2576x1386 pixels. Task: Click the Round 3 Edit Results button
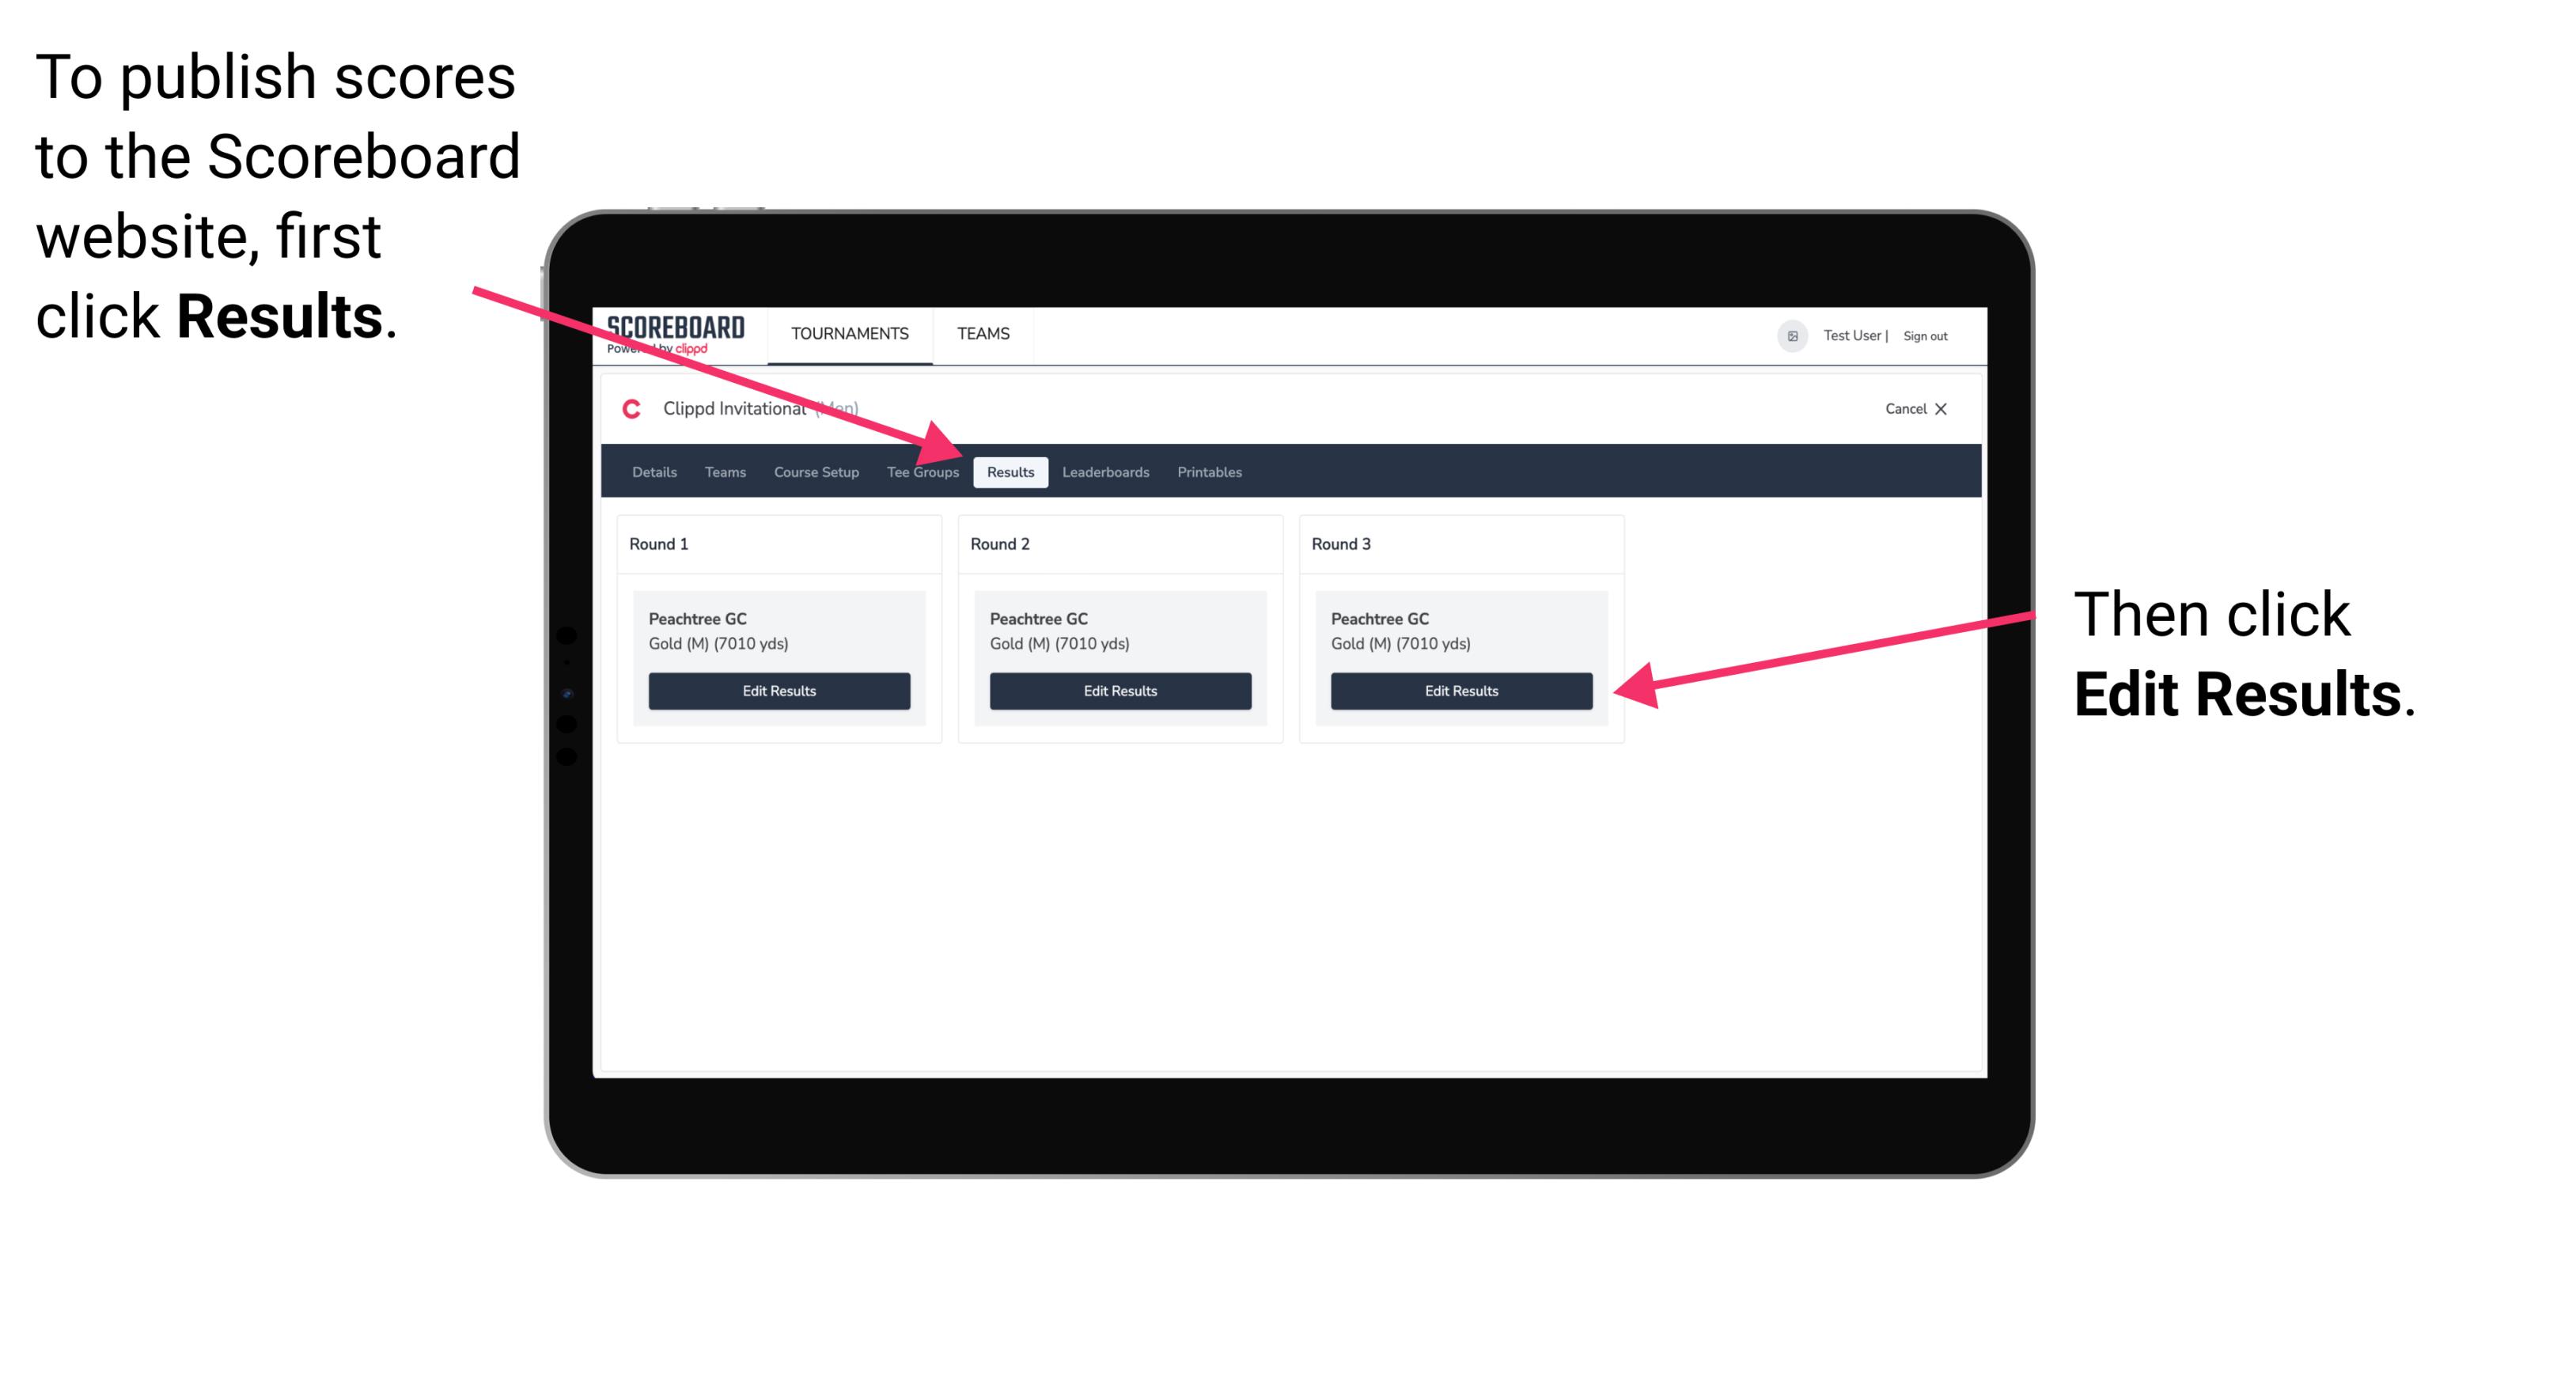pos(1460,690)
